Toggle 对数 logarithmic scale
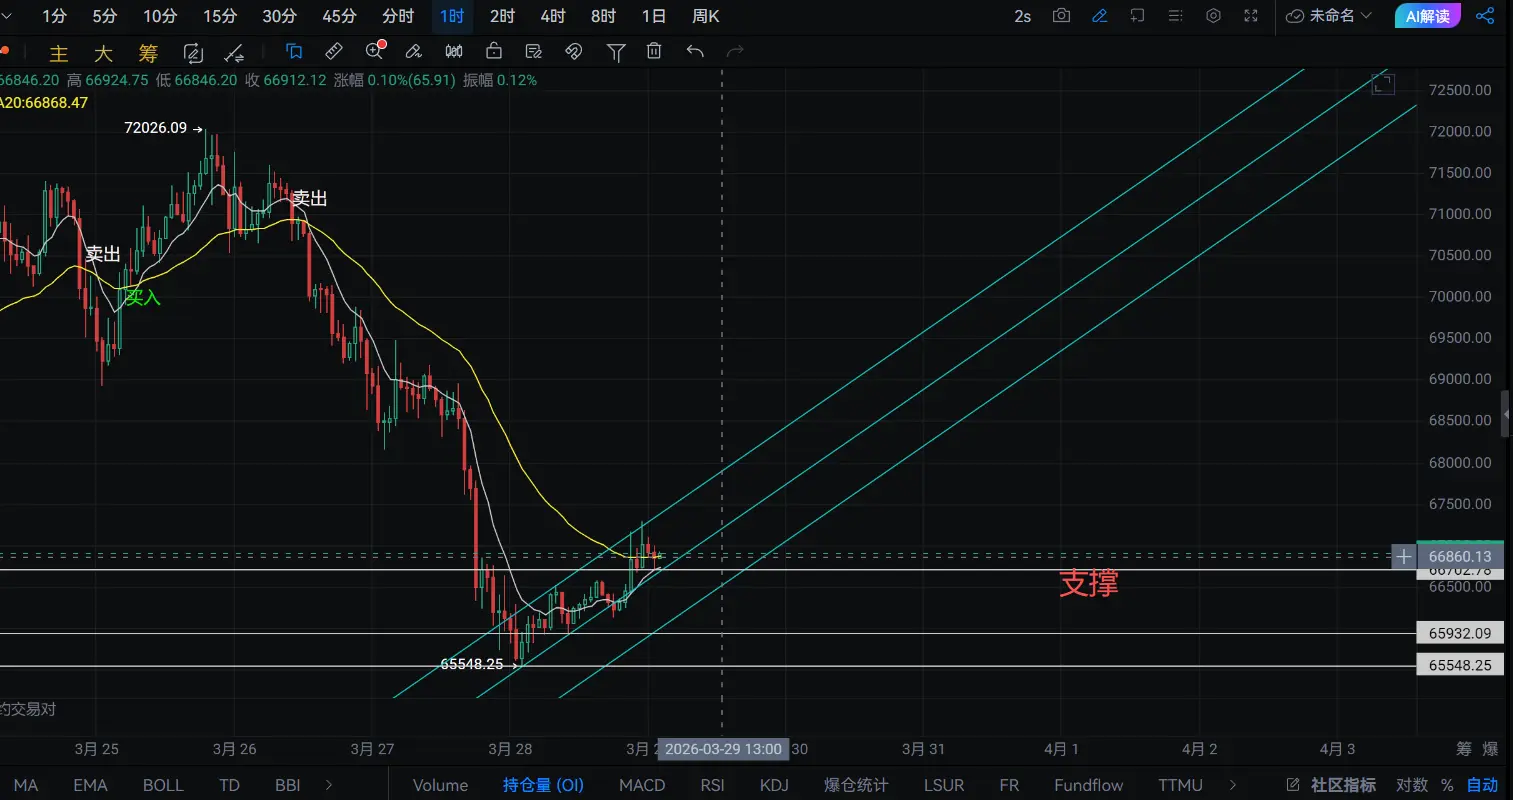Viewport: 1513px width, 800px height. [1412, 785]
